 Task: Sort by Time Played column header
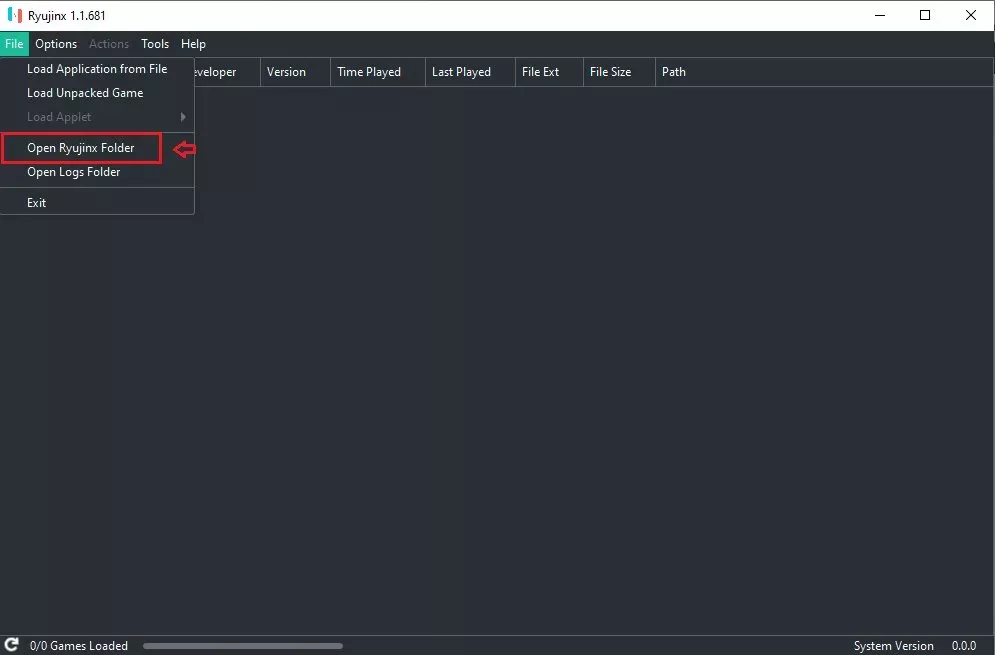[378, 72]
